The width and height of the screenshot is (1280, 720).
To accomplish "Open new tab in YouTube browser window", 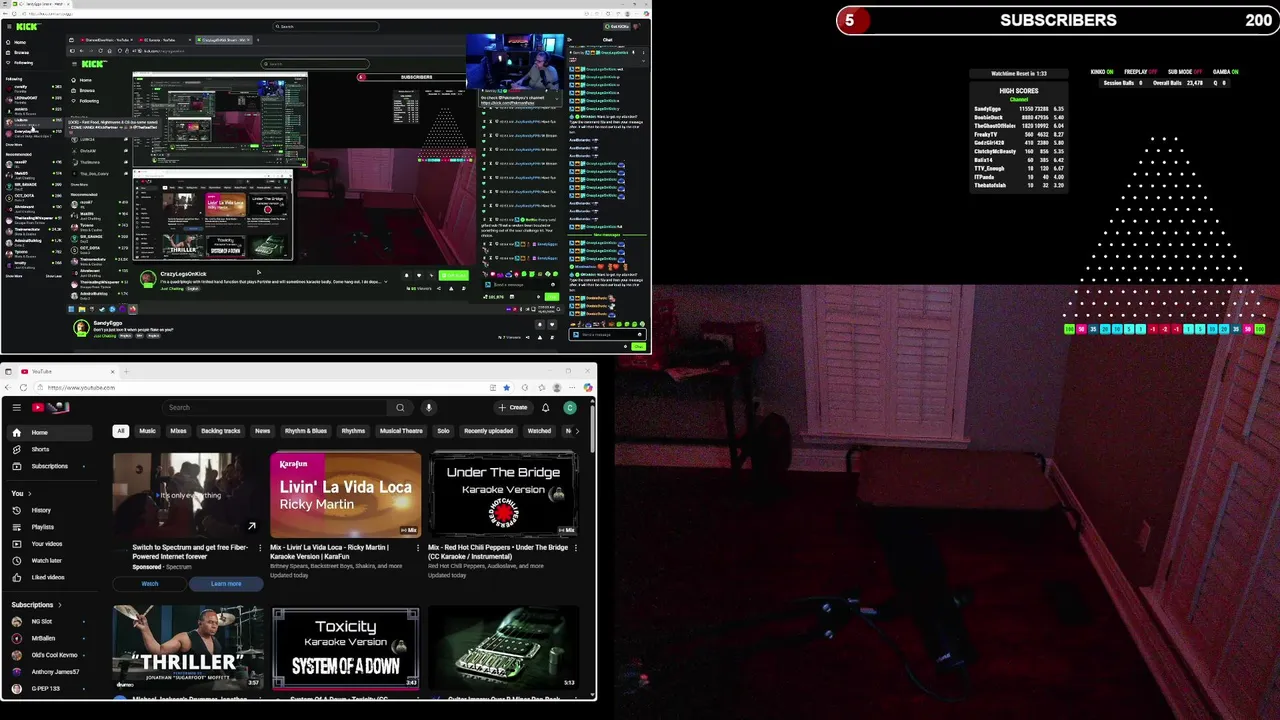I will (127, 371).
